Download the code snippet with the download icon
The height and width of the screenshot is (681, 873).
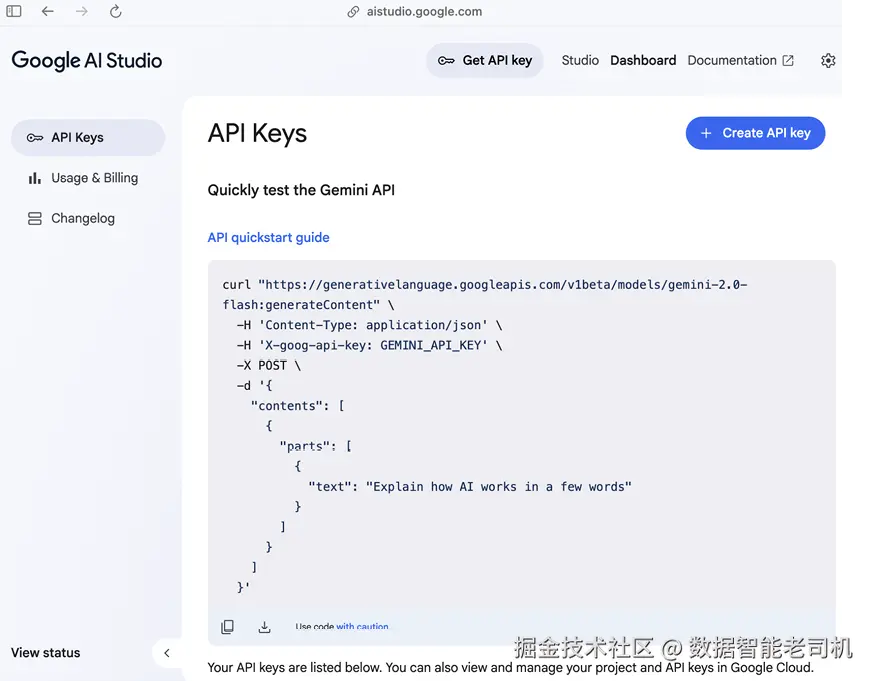coord(264,627)
